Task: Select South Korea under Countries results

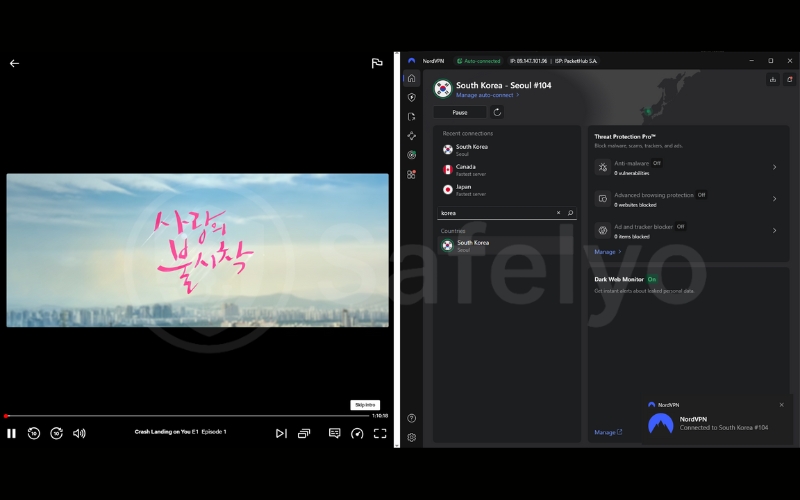Action: click(x=508, y=245)
